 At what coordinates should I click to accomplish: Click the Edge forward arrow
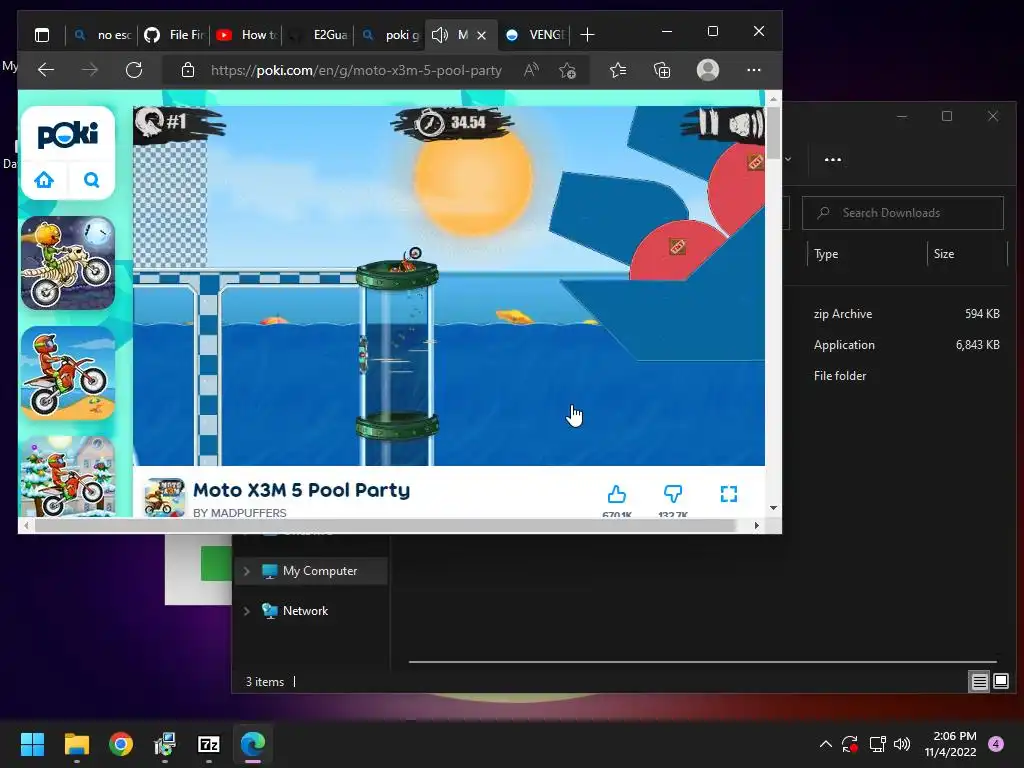pyautogui.click(x=90, y=70)
